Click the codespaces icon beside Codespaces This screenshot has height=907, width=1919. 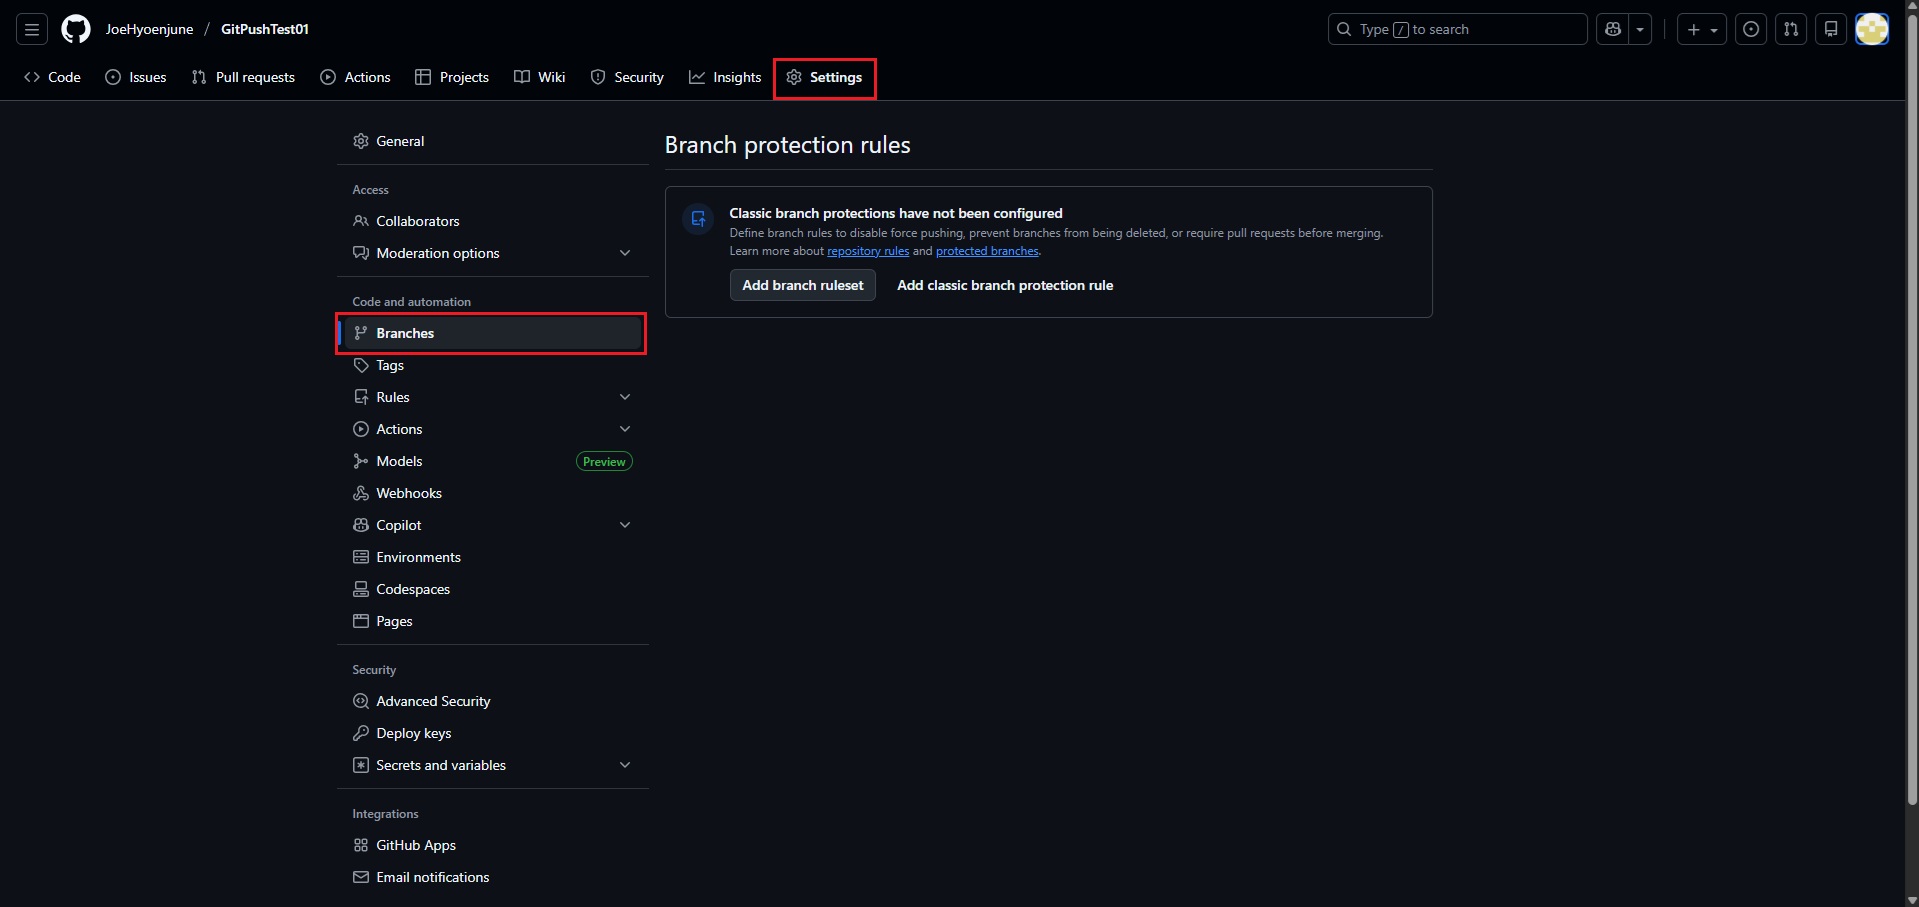pyautogui.click(x=361, y=589)
